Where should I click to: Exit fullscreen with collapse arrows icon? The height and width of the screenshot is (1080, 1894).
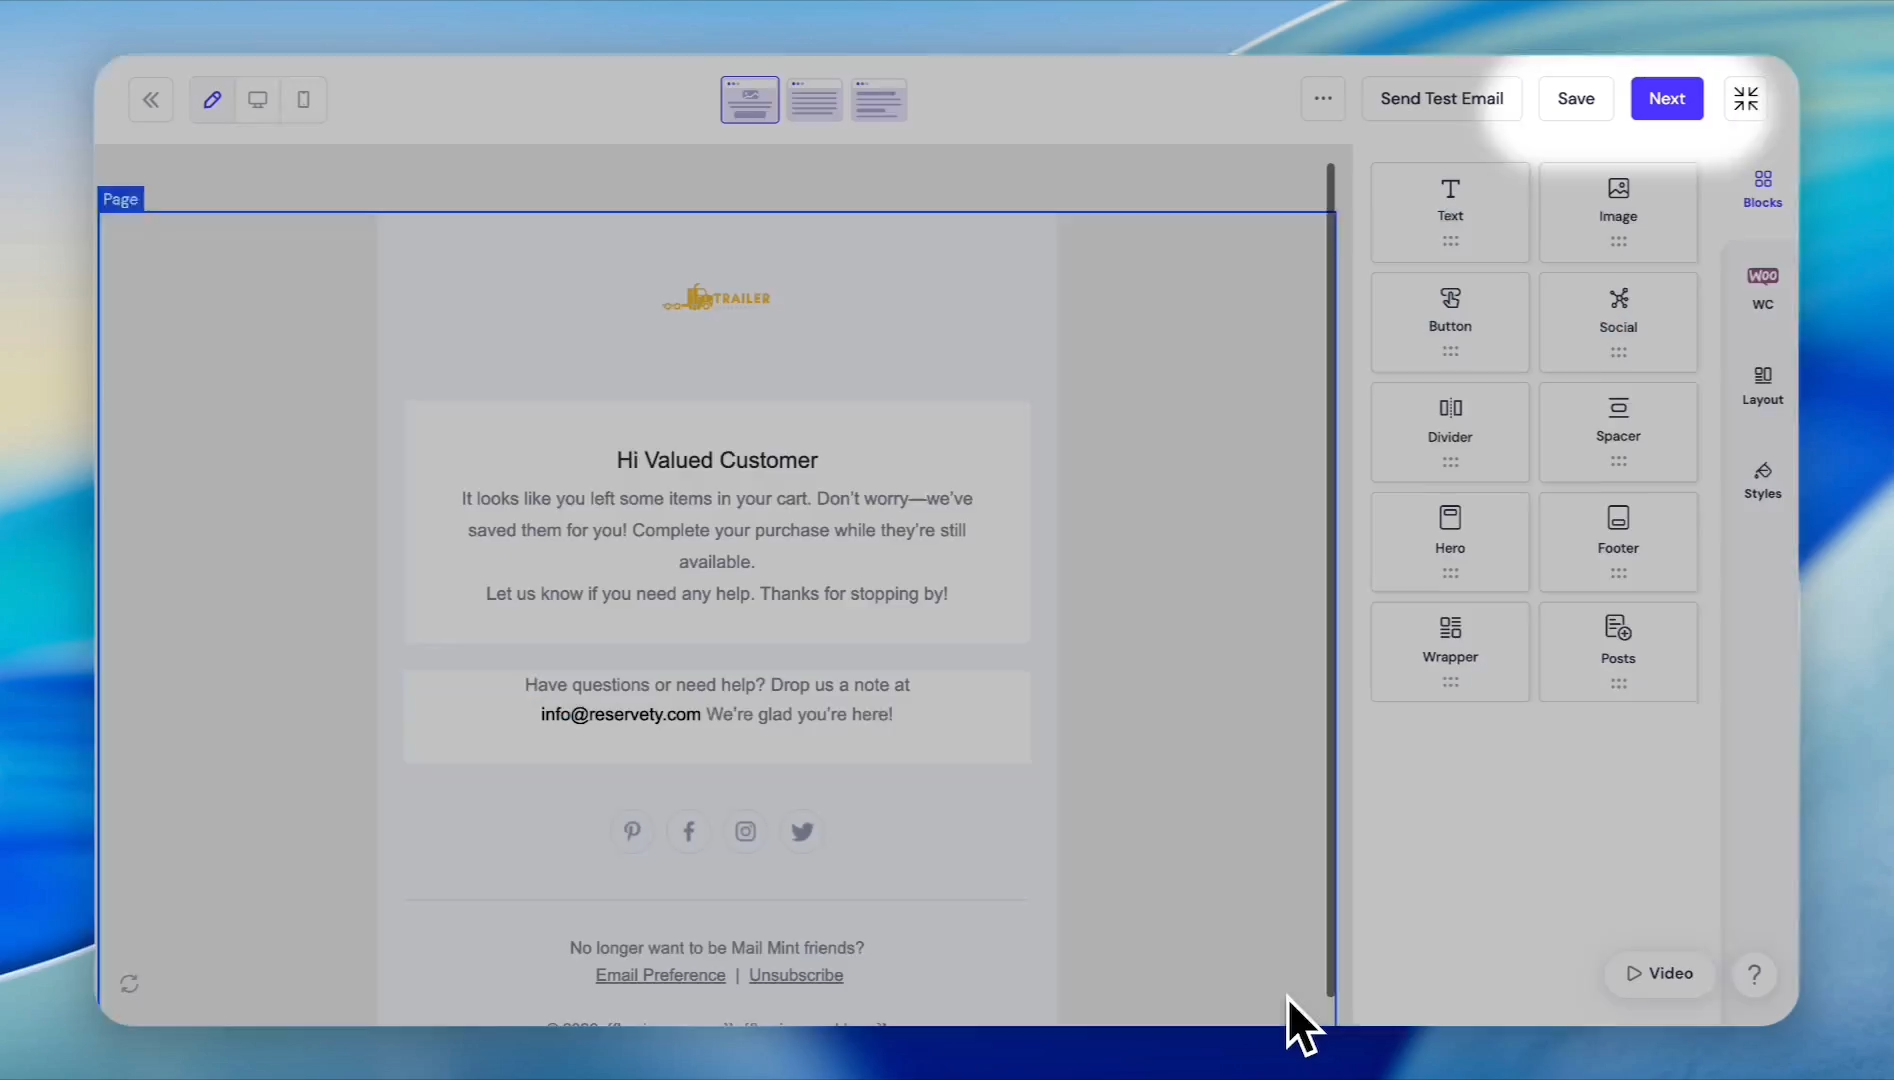(1746, 98)
